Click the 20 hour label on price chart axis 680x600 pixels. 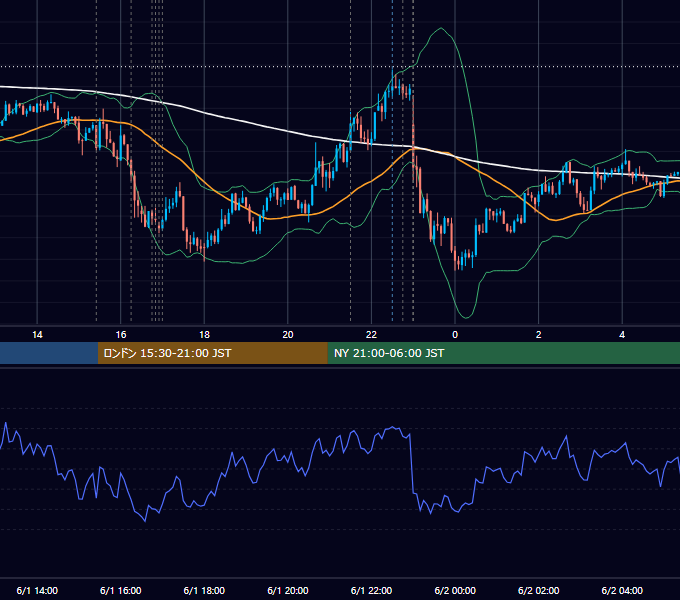tap(288, 335)
